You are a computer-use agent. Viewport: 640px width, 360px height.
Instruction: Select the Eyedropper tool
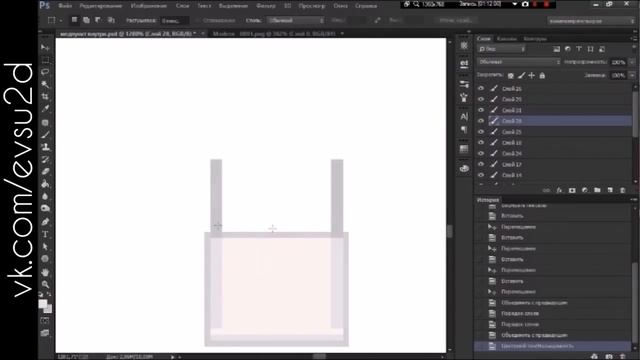tap(45, 109)
